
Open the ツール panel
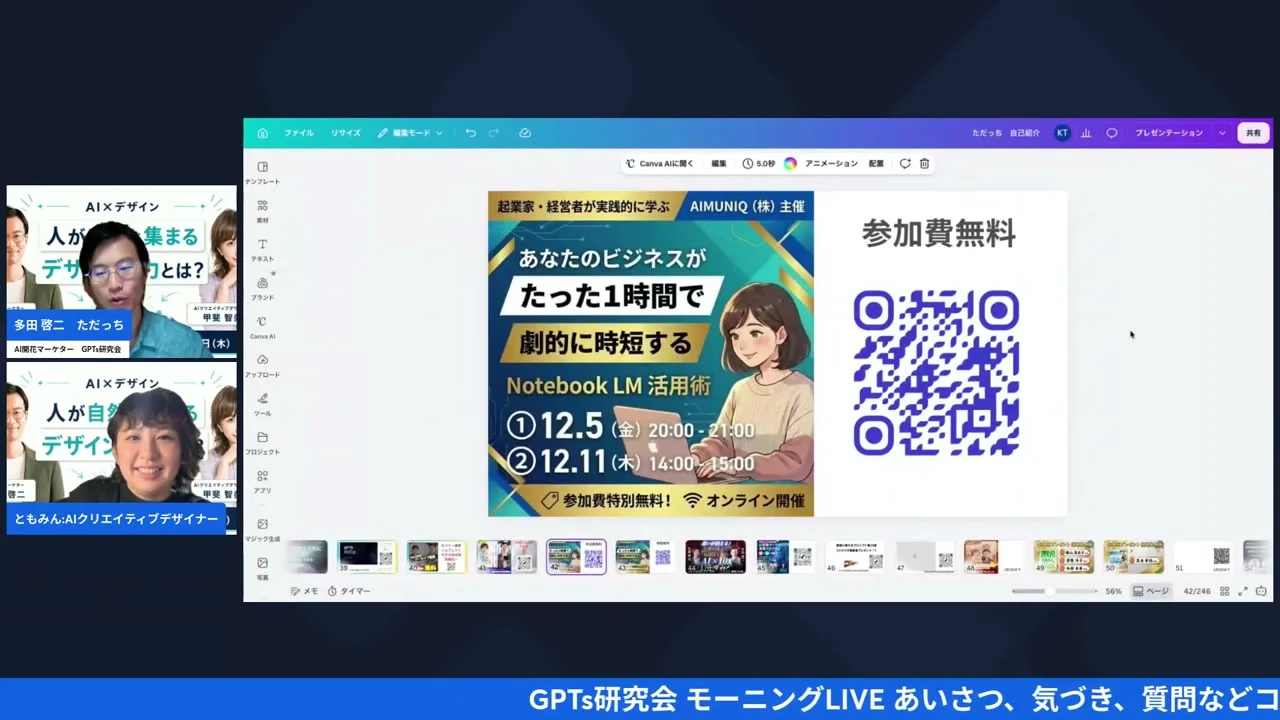(x=262, y=404)
